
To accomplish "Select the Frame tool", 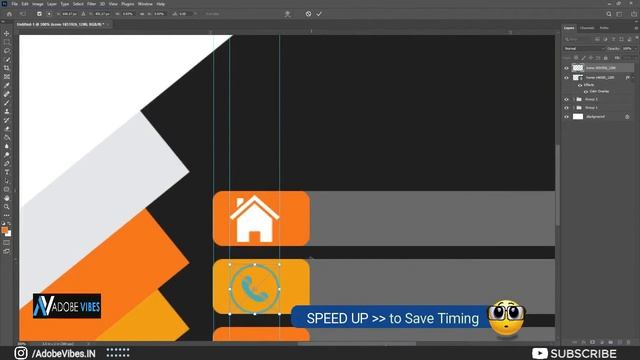I will 7,77.
